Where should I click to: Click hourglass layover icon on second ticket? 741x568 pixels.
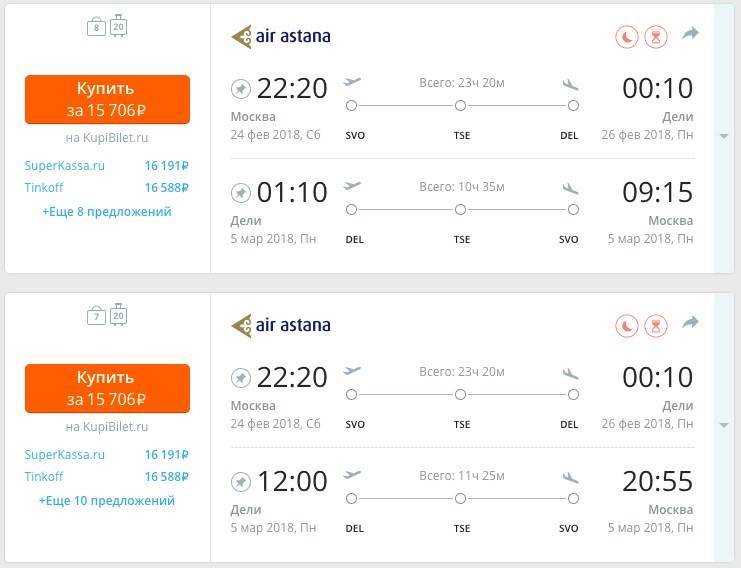656,326
